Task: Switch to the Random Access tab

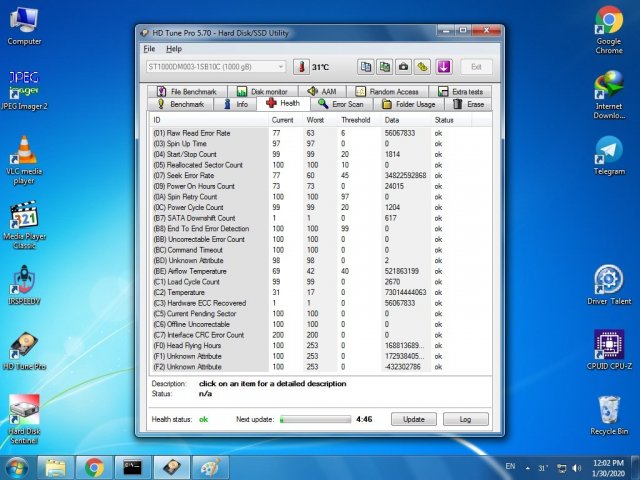Action: click(x=393, y=91)
